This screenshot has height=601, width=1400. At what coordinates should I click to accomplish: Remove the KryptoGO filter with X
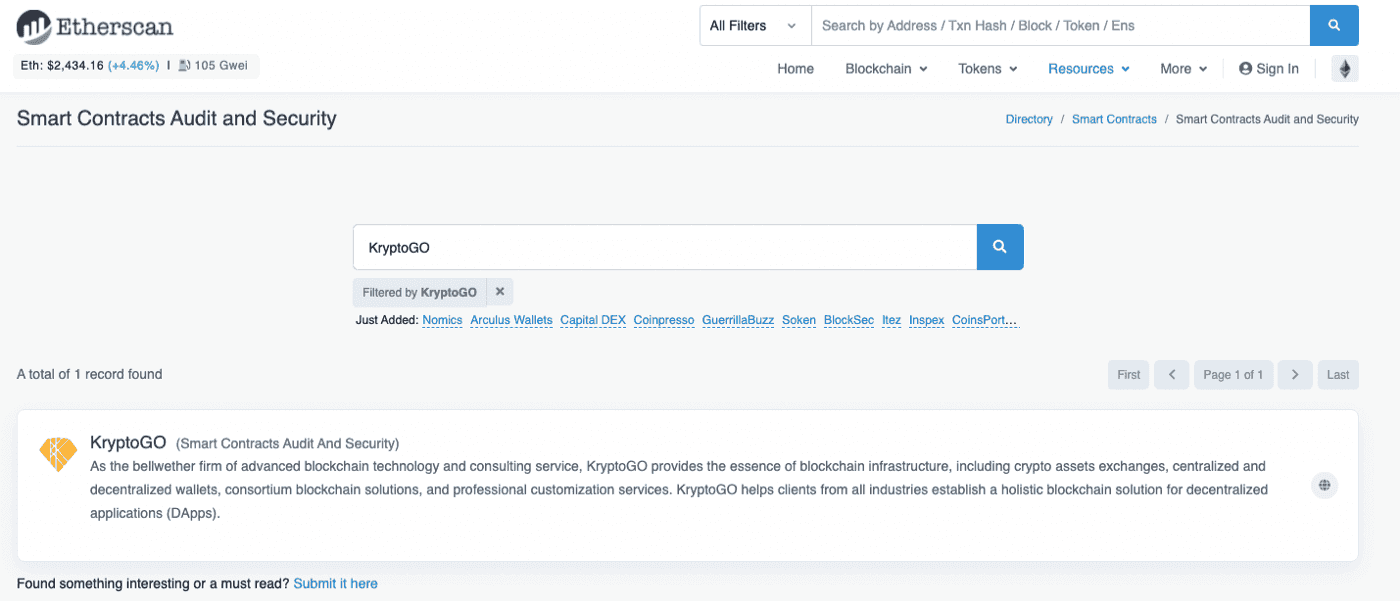[x=500, y=292]
